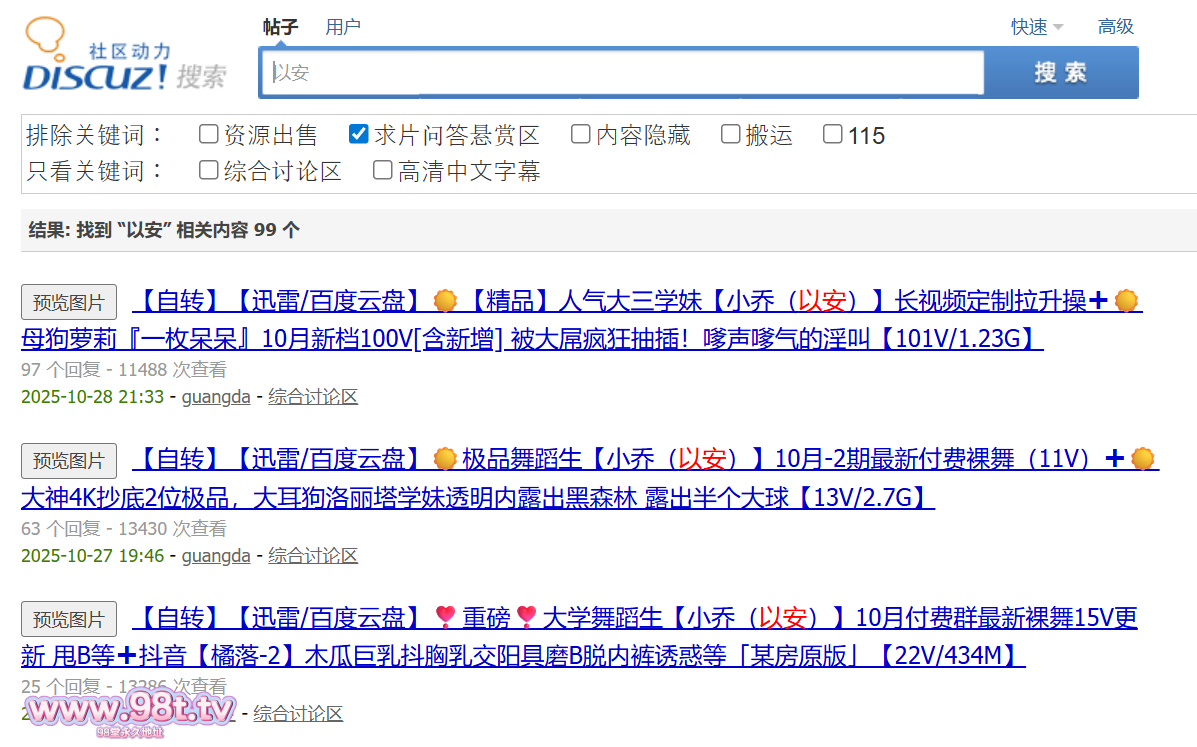Uncheck the 求片问答悬赏区 checkbox

[x=358, y=134]
